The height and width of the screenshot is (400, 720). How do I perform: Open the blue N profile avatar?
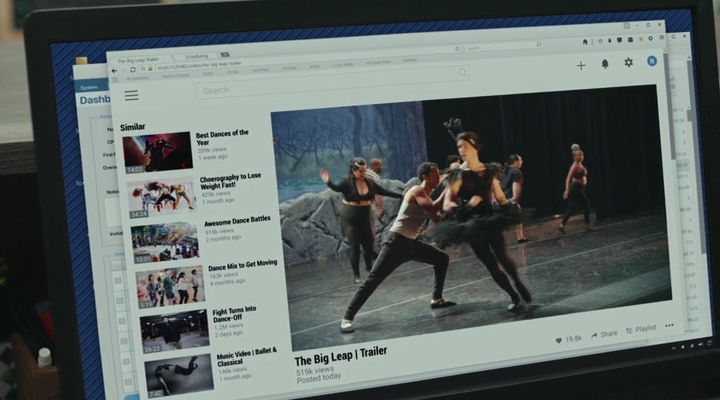click(x=652, y=61)
